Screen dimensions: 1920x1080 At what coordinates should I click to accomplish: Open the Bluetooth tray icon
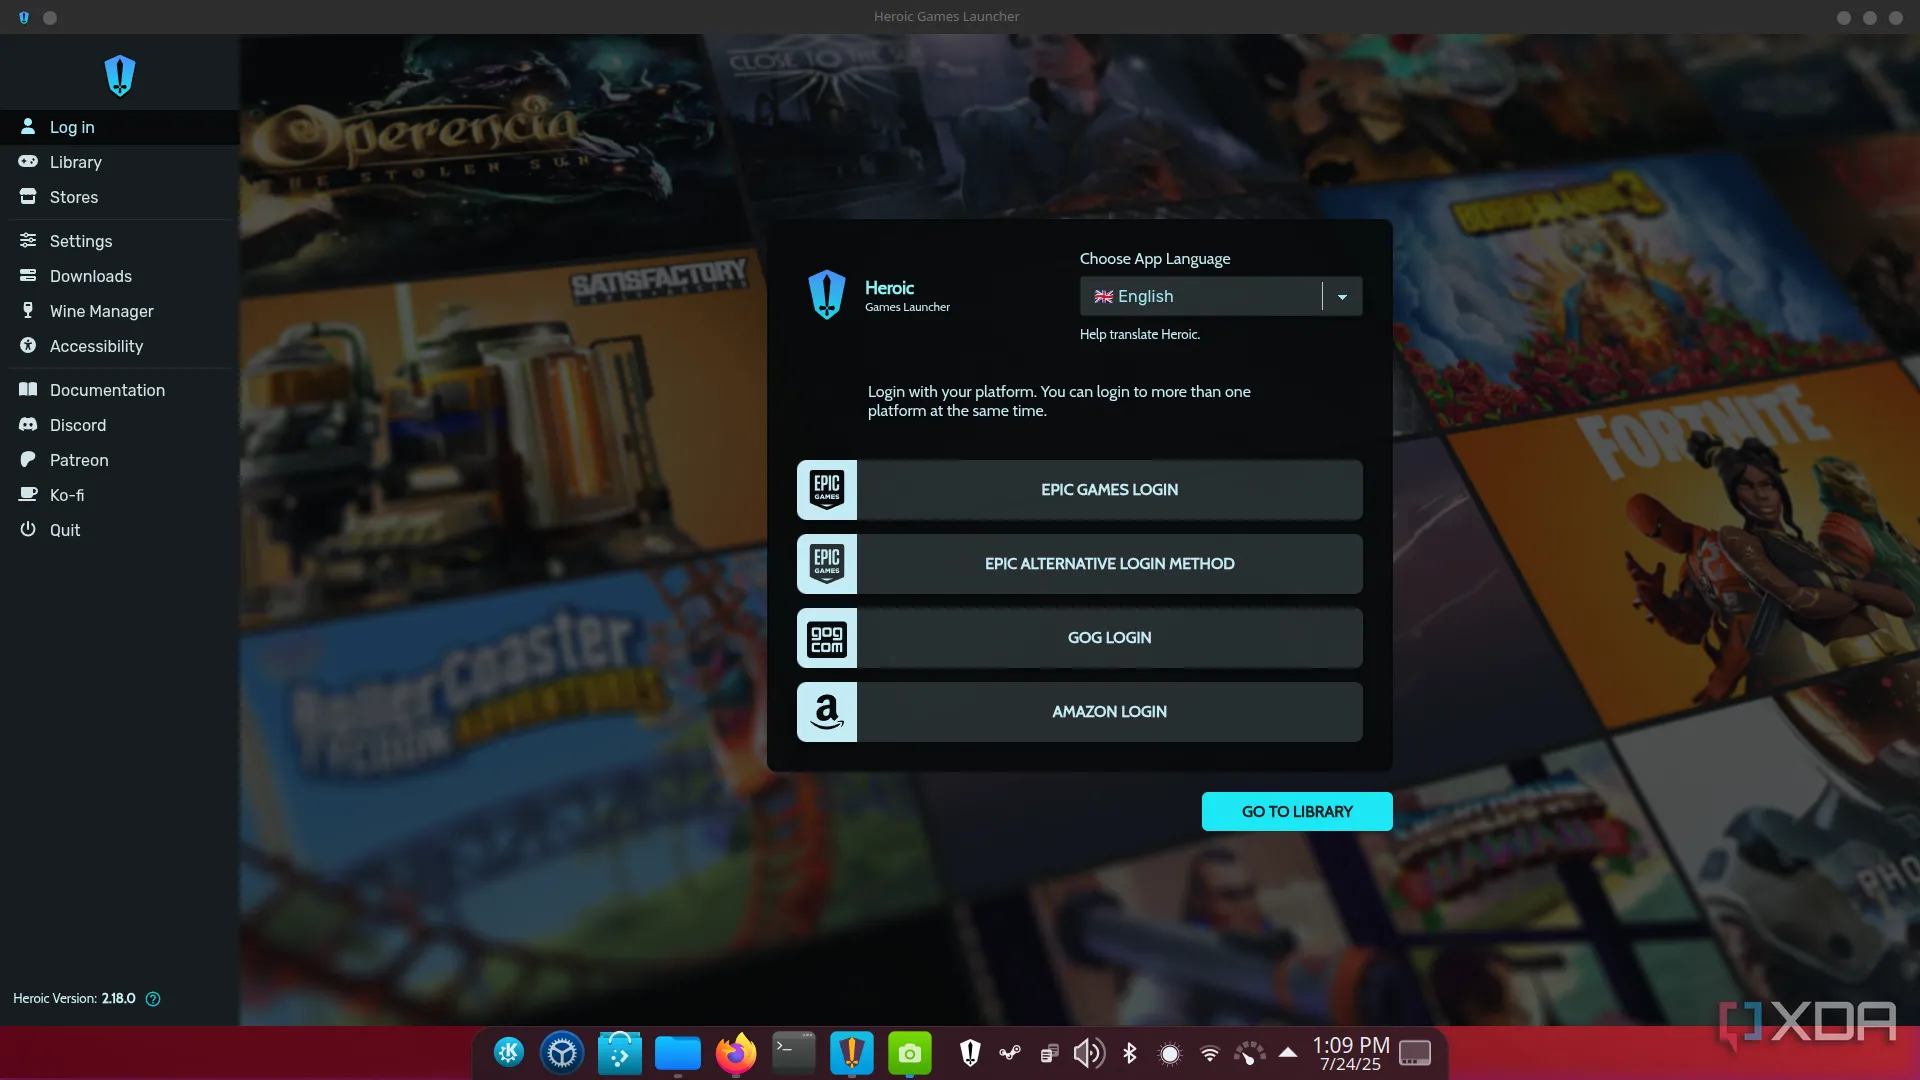pyautogui.click(x=1130, y=1053)
